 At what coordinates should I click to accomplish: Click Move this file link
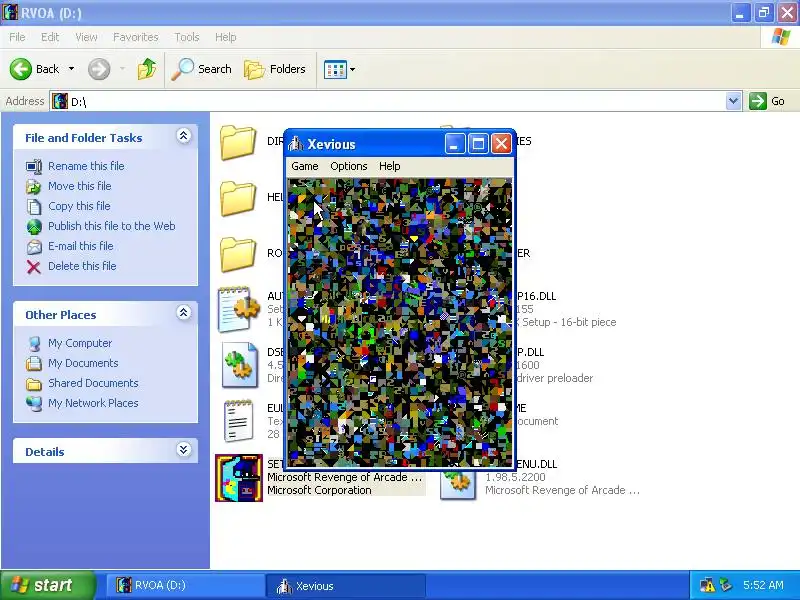tap(80, 186)
